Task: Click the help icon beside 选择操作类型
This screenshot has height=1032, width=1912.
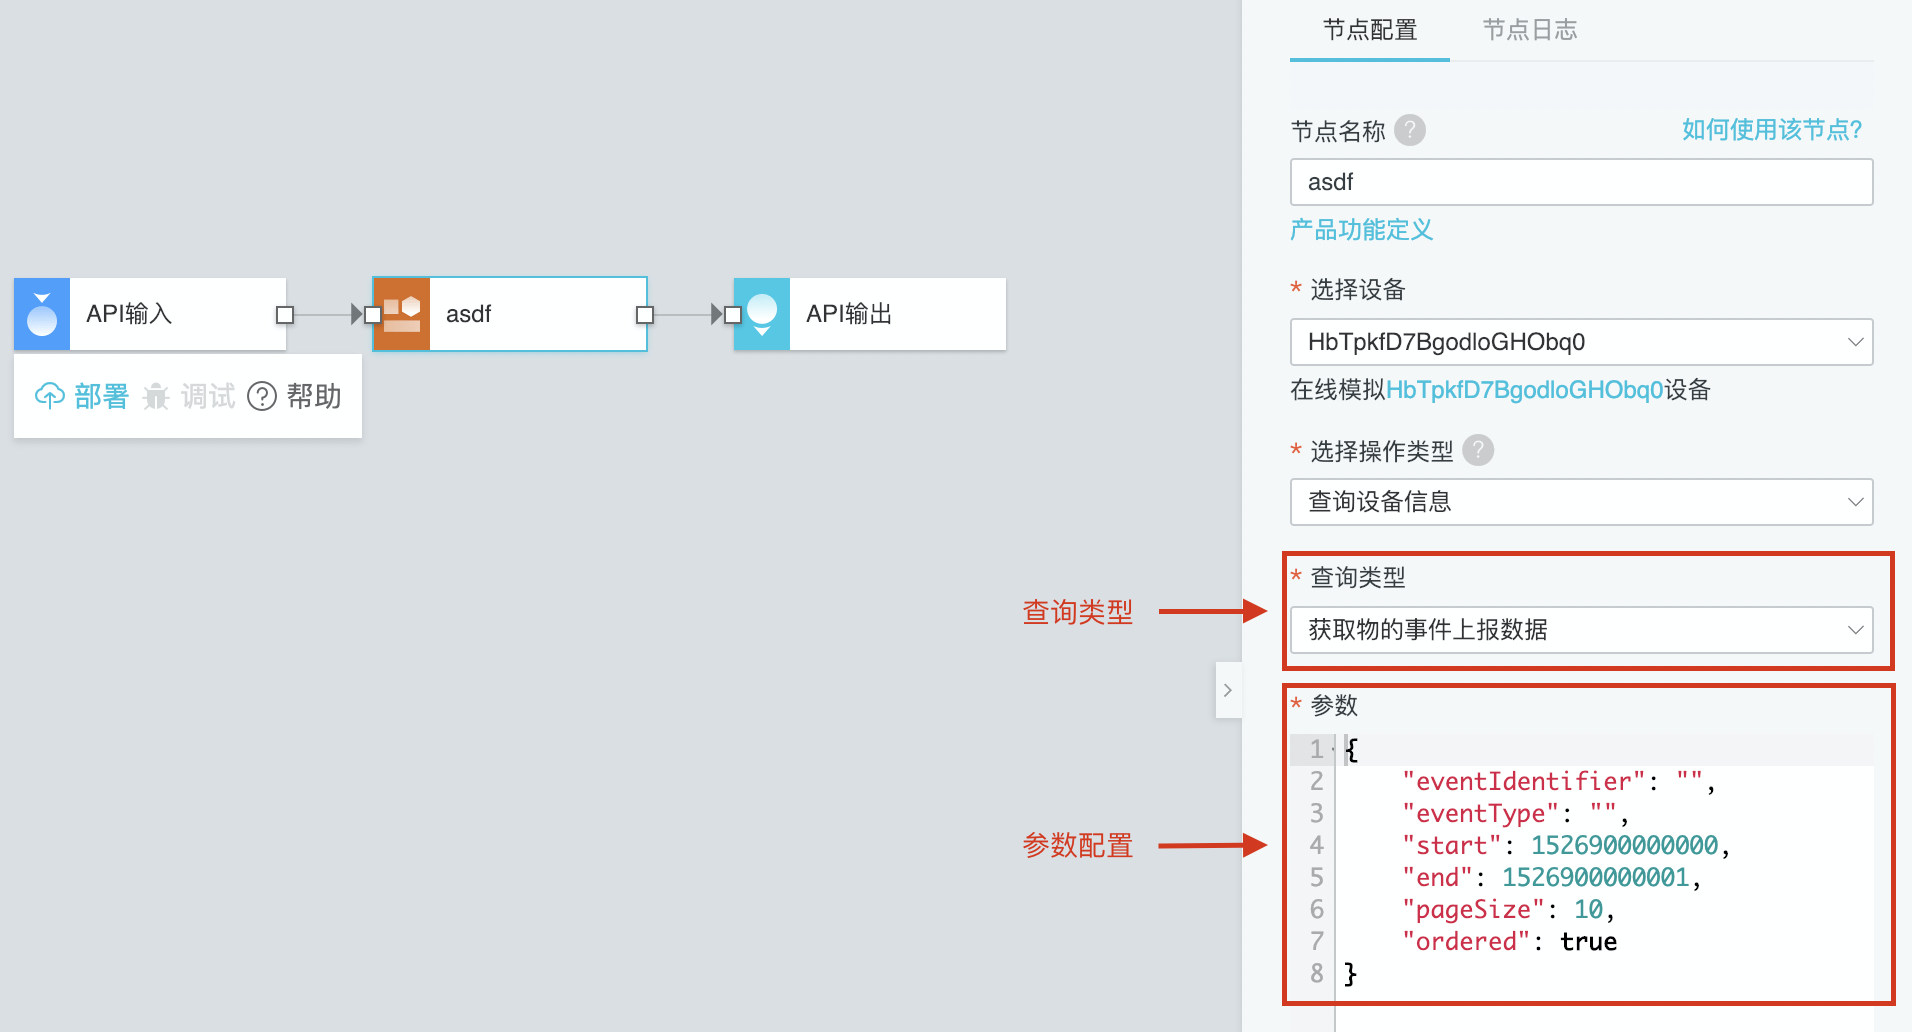Action: point(1478,451)
